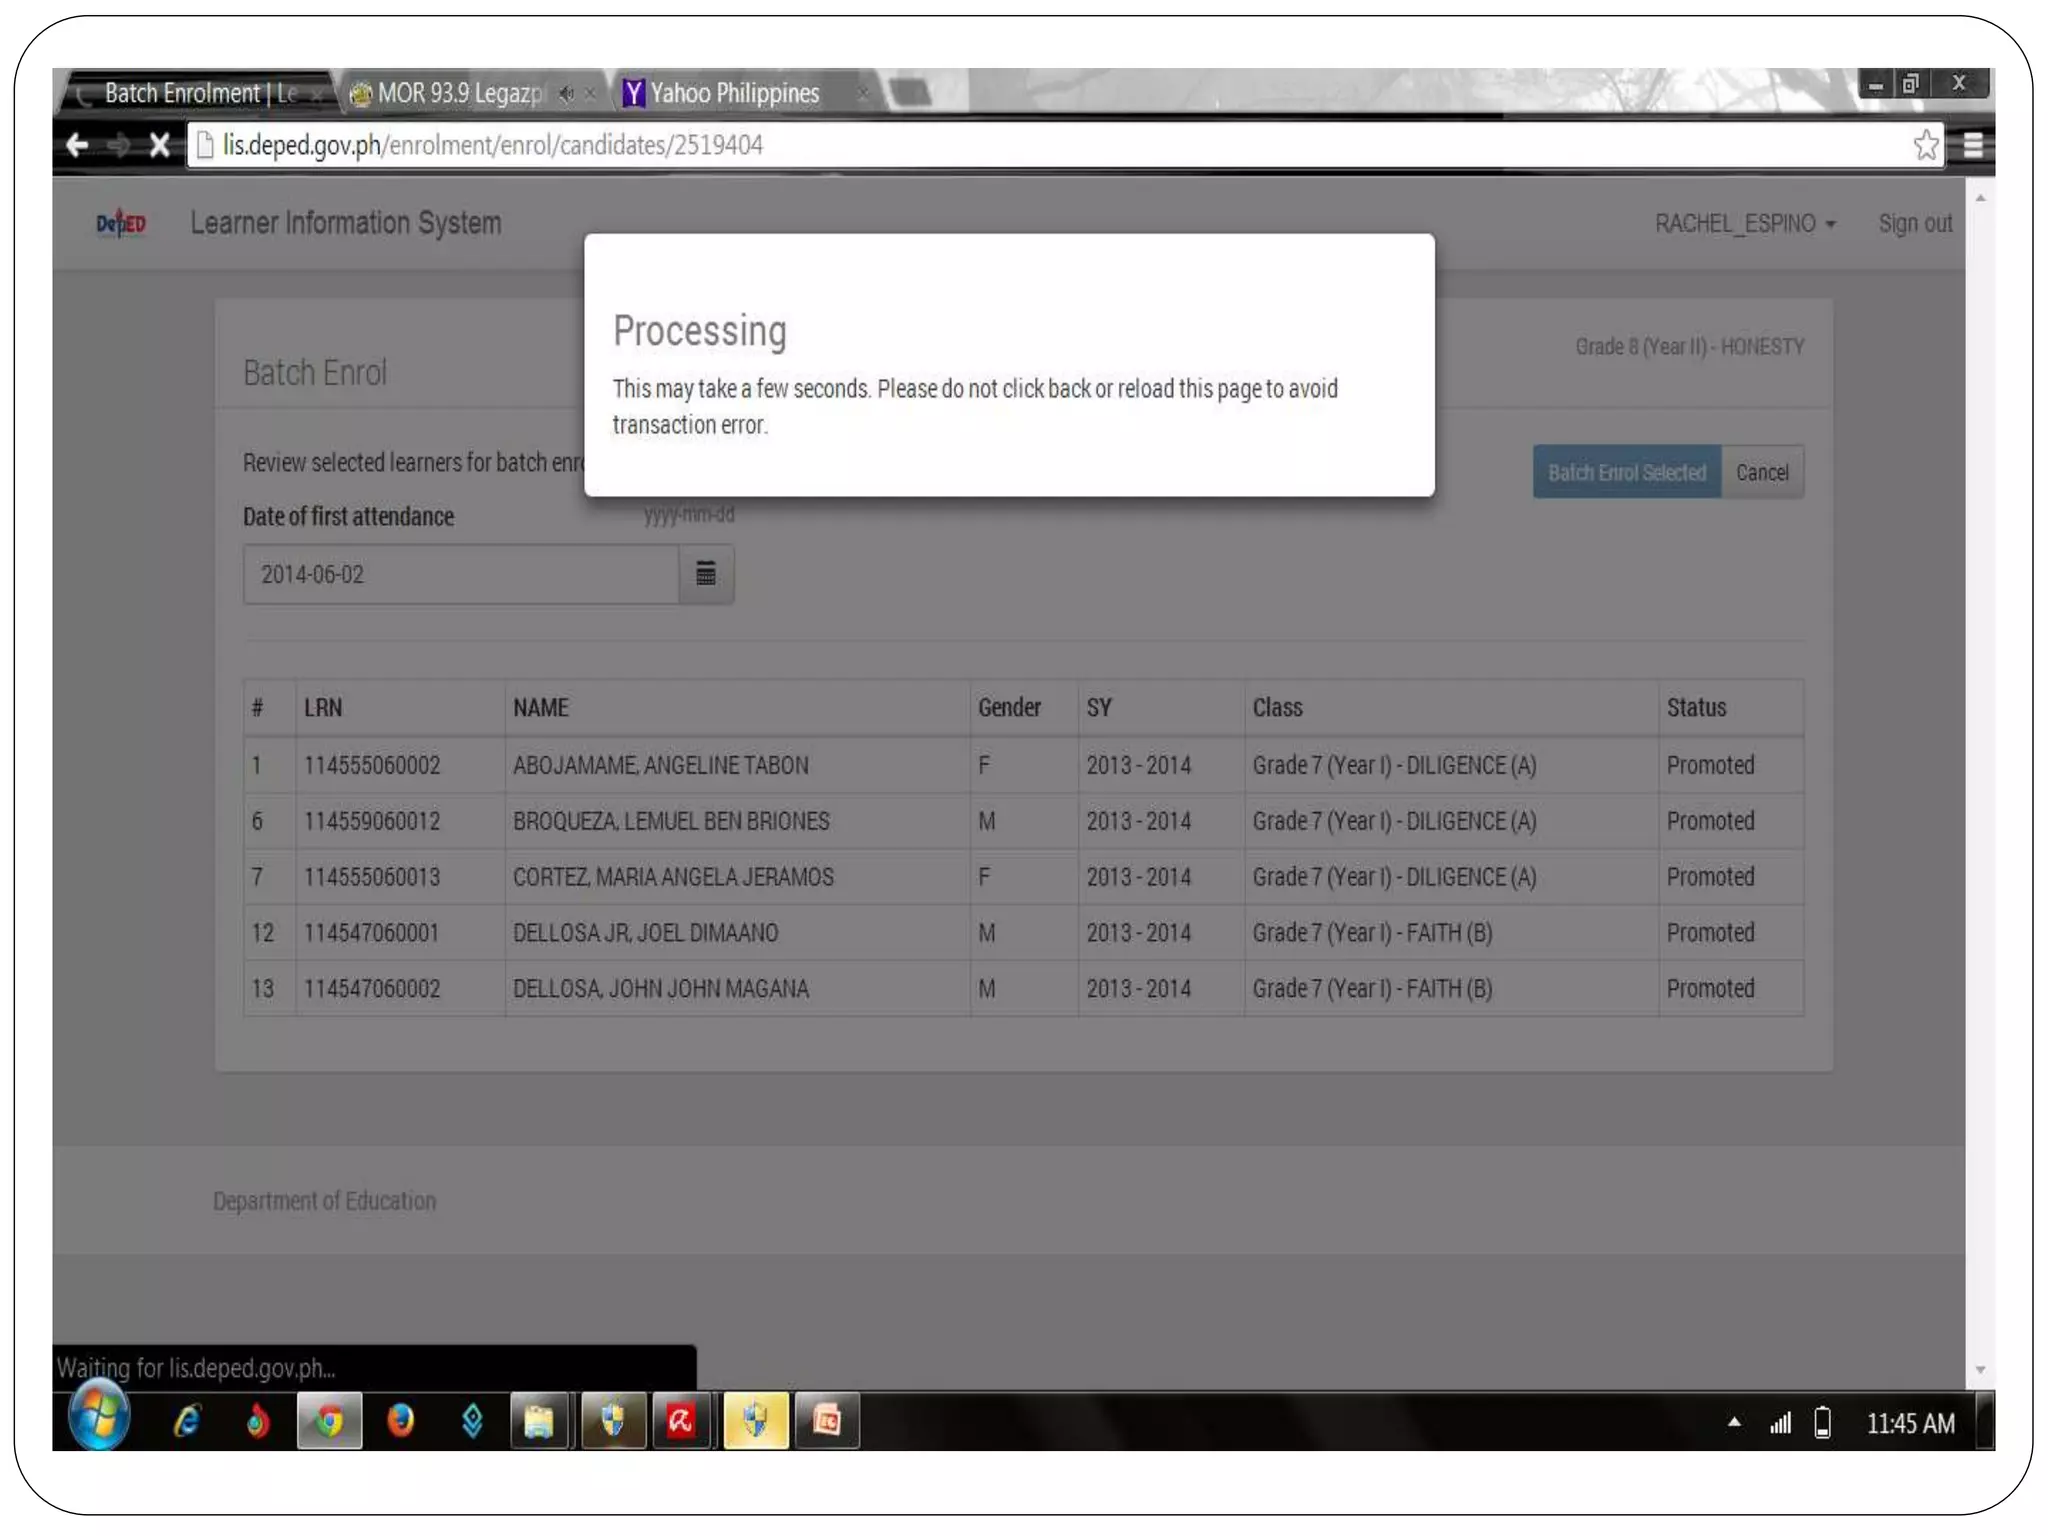Image resolution: width=2048 pixels, height=1536 pixels.
Task: Show hidden system tray icons
Action: coord(1734,1422)
